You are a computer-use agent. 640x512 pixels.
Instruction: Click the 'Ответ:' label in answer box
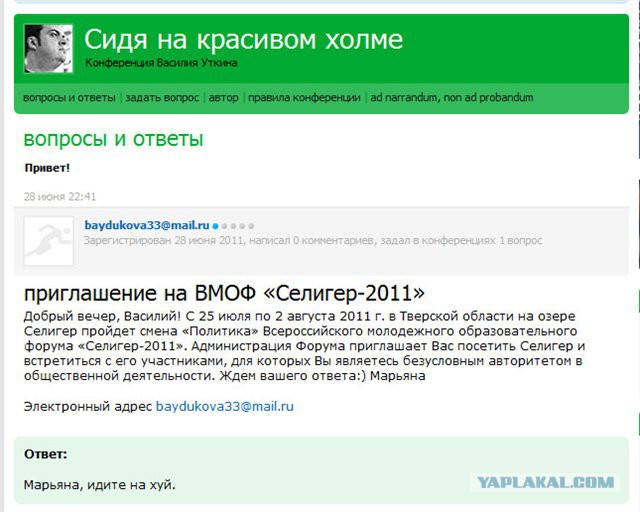point(46,454)
